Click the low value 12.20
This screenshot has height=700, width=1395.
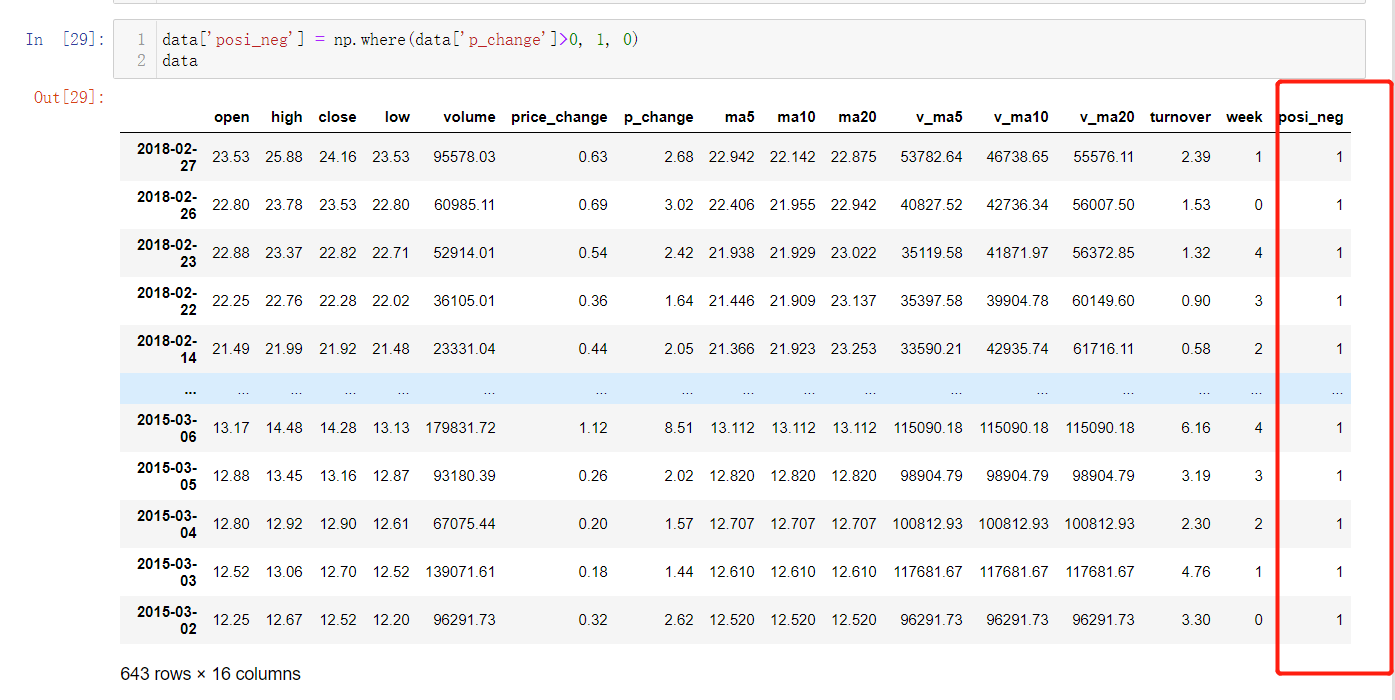(391, 619)
